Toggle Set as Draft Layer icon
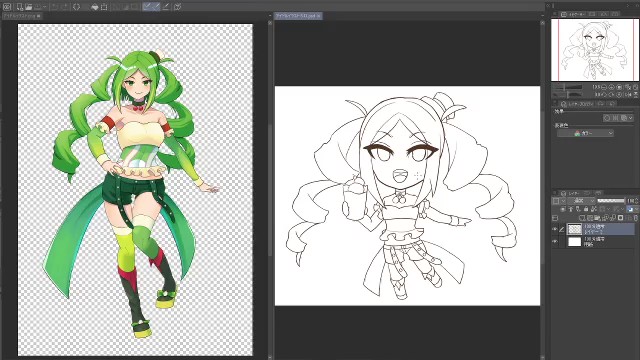 coord(578,209)
